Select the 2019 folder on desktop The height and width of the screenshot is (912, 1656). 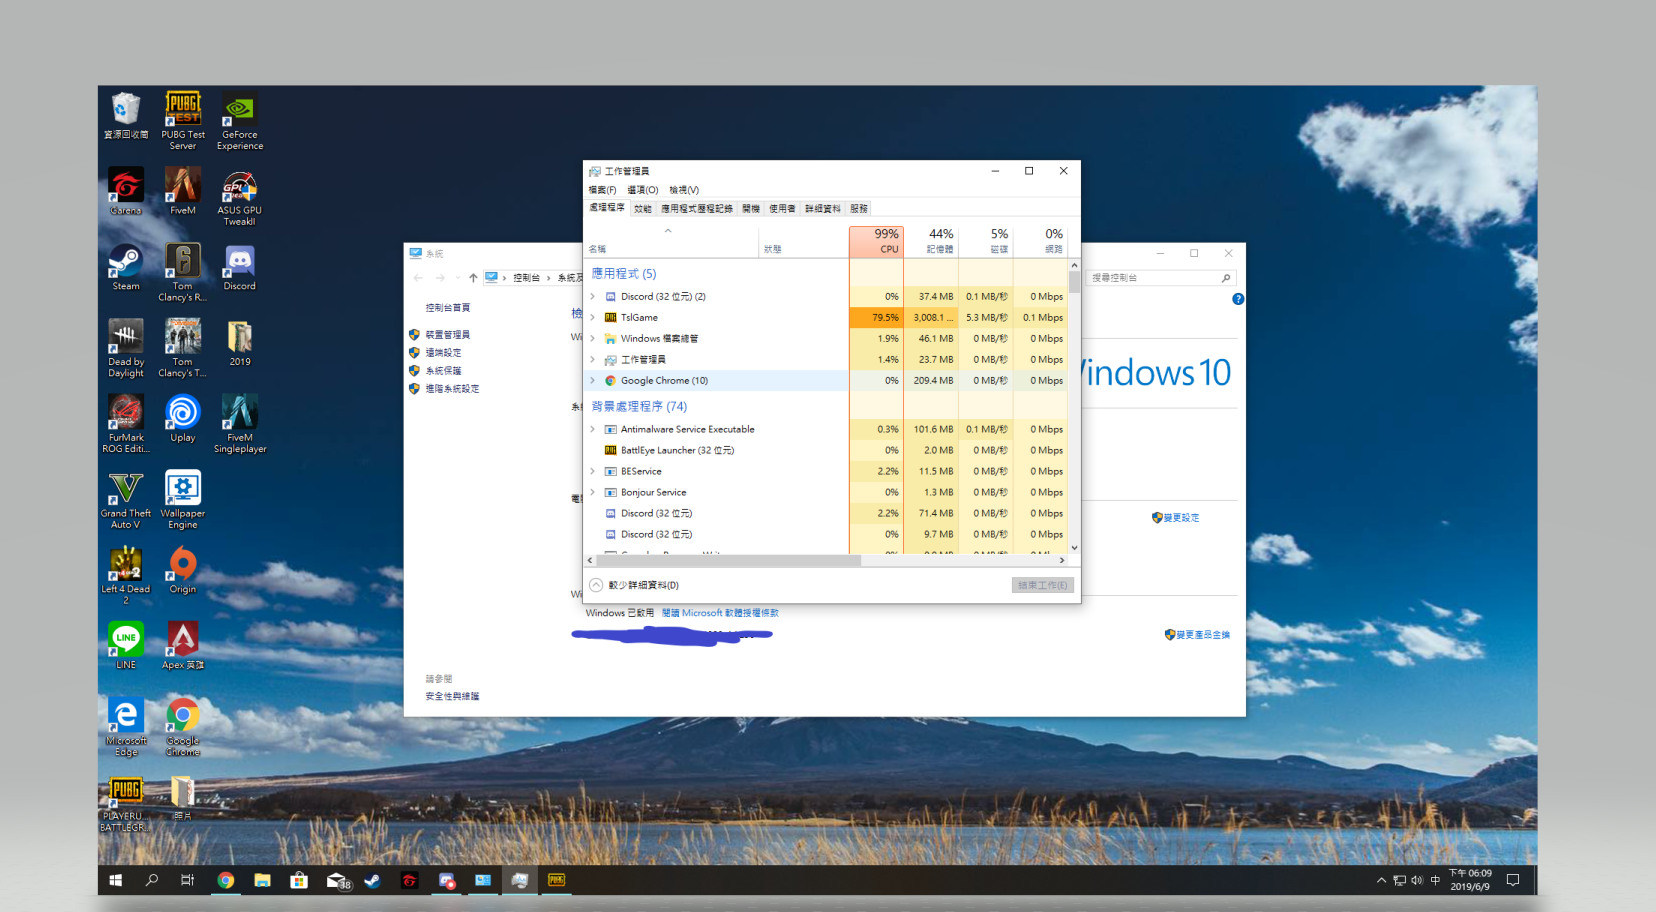240,343
